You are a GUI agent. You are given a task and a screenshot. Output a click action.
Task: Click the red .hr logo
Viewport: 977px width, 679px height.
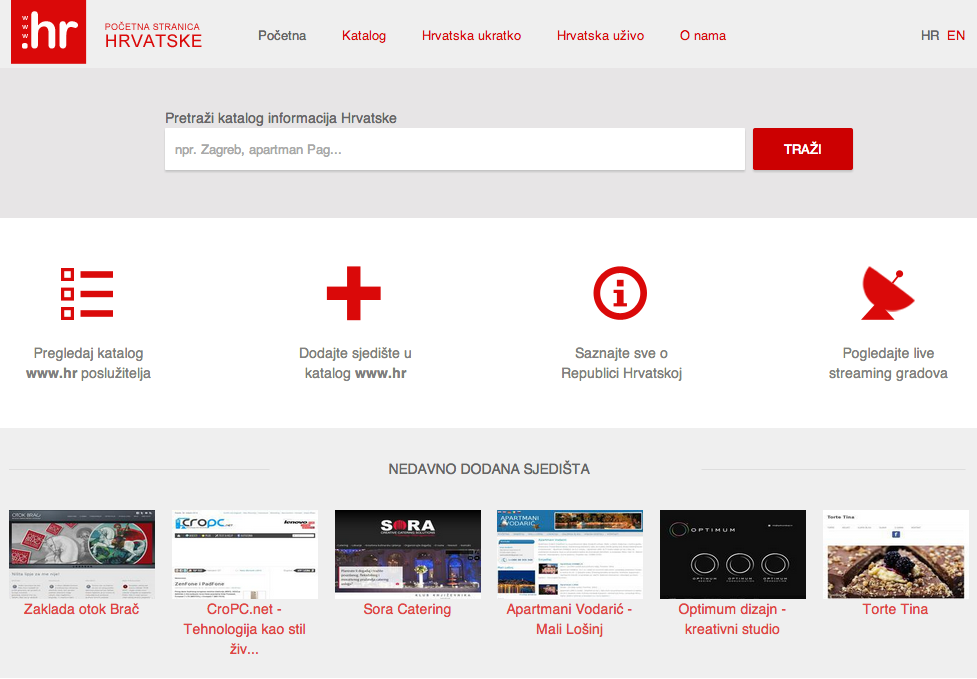click(49, 32)
